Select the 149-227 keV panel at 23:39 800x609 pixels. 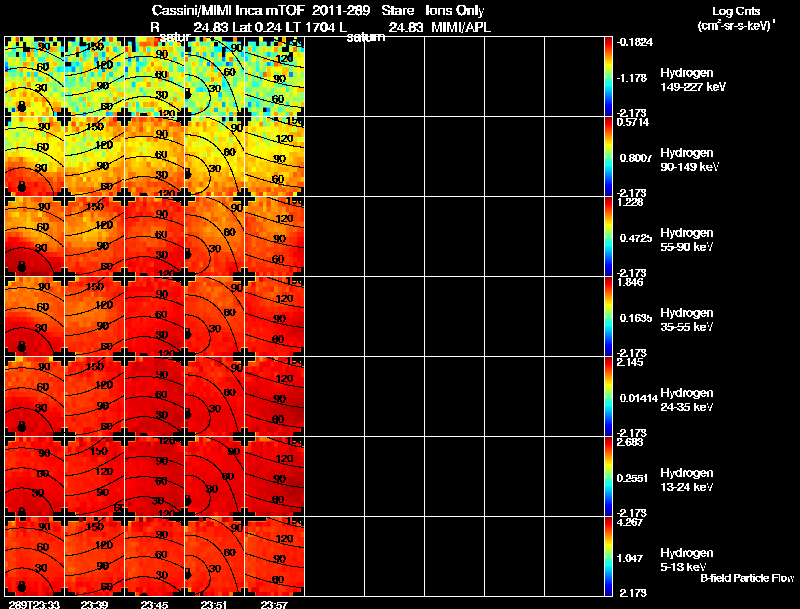click(95, 76)
